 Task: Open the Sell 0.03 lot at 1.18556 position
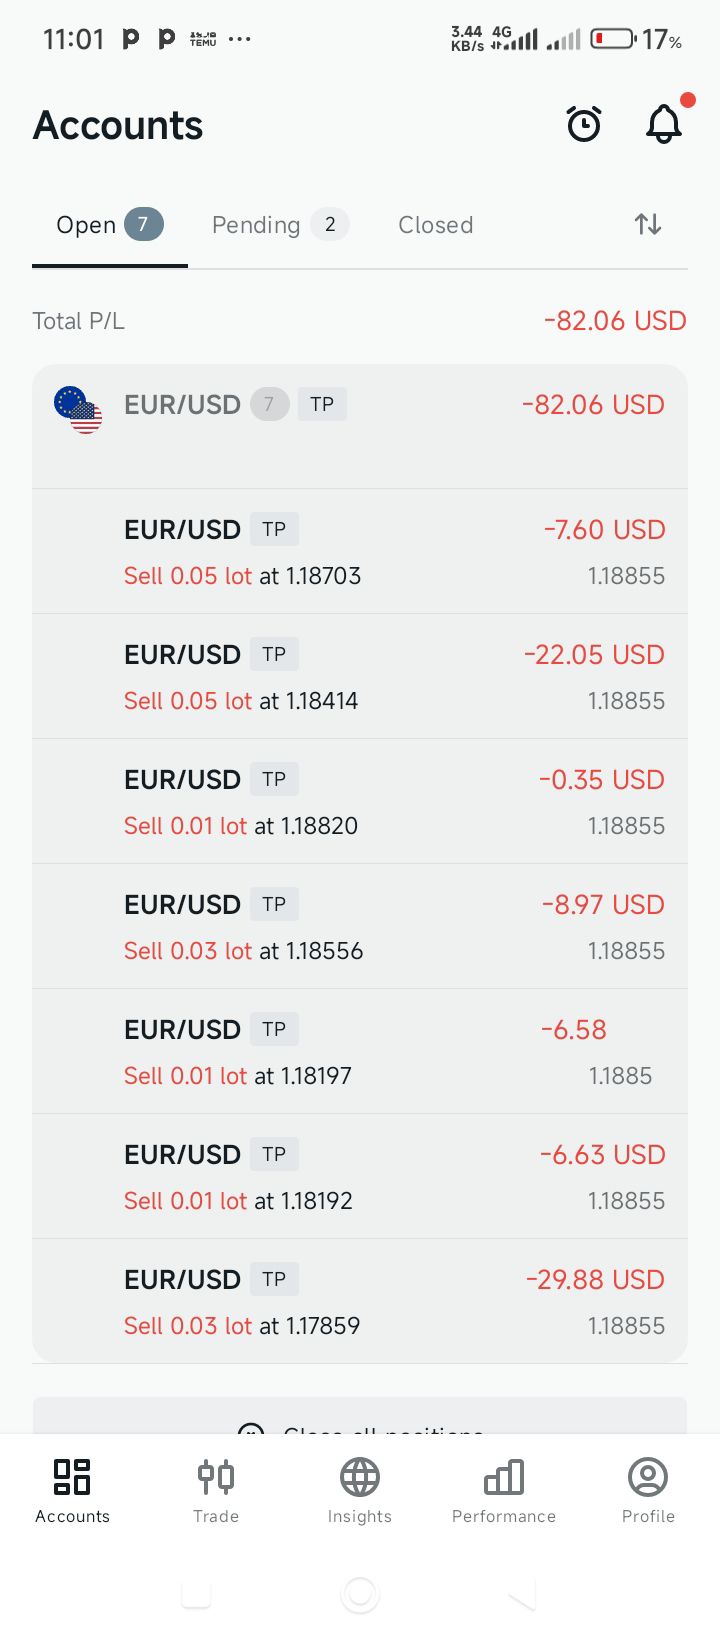tap(360, 927)
